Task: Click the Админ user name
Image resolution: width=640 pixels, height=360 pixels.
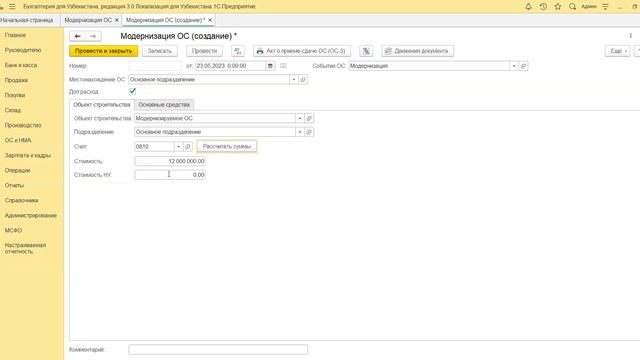Action: pyautogui.click(x=589, y=7)
